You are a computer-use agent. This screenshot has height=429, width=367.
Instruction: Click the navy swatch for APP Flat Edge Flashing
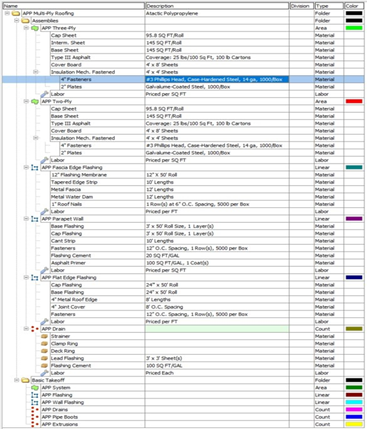click(x=354, y=277)
